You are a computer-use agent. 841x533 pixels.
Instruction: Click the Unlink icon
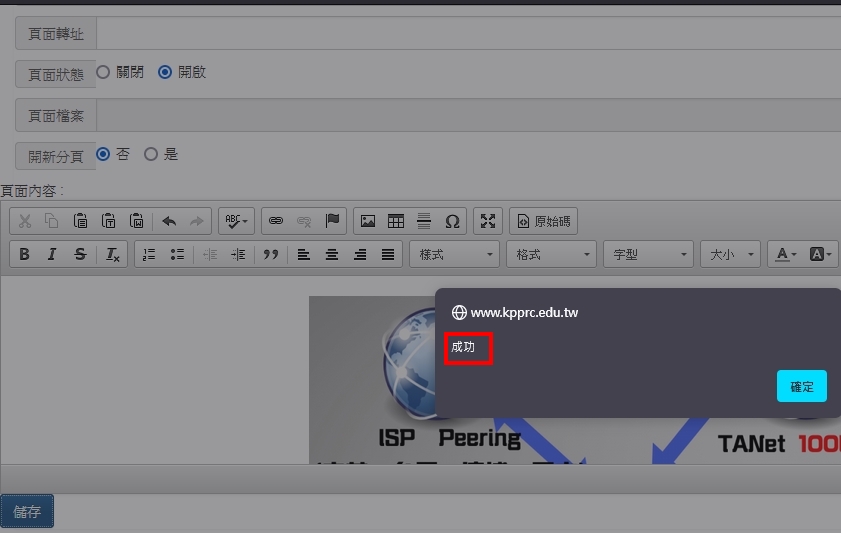point(304,221)
